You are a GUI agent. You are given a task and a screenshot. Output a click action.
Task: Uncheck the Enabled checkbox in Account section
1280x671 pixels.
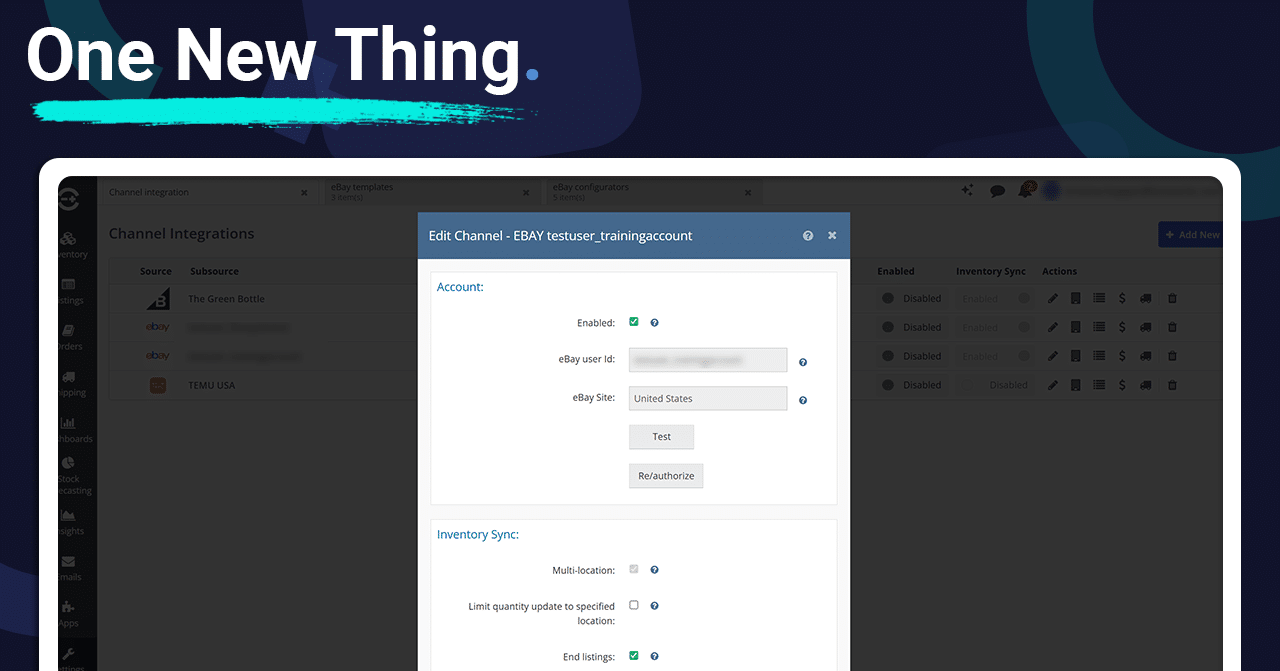coord(634,322)
